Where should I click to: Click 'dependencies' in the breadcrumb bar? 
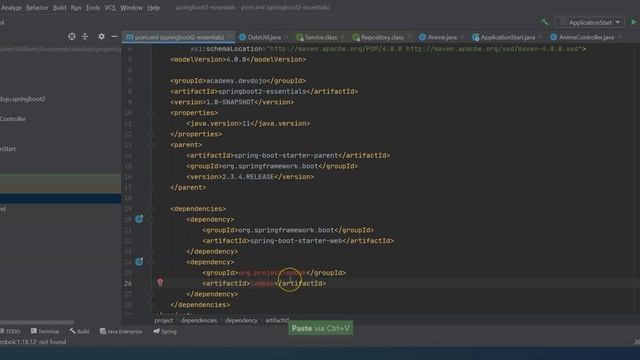199,320
